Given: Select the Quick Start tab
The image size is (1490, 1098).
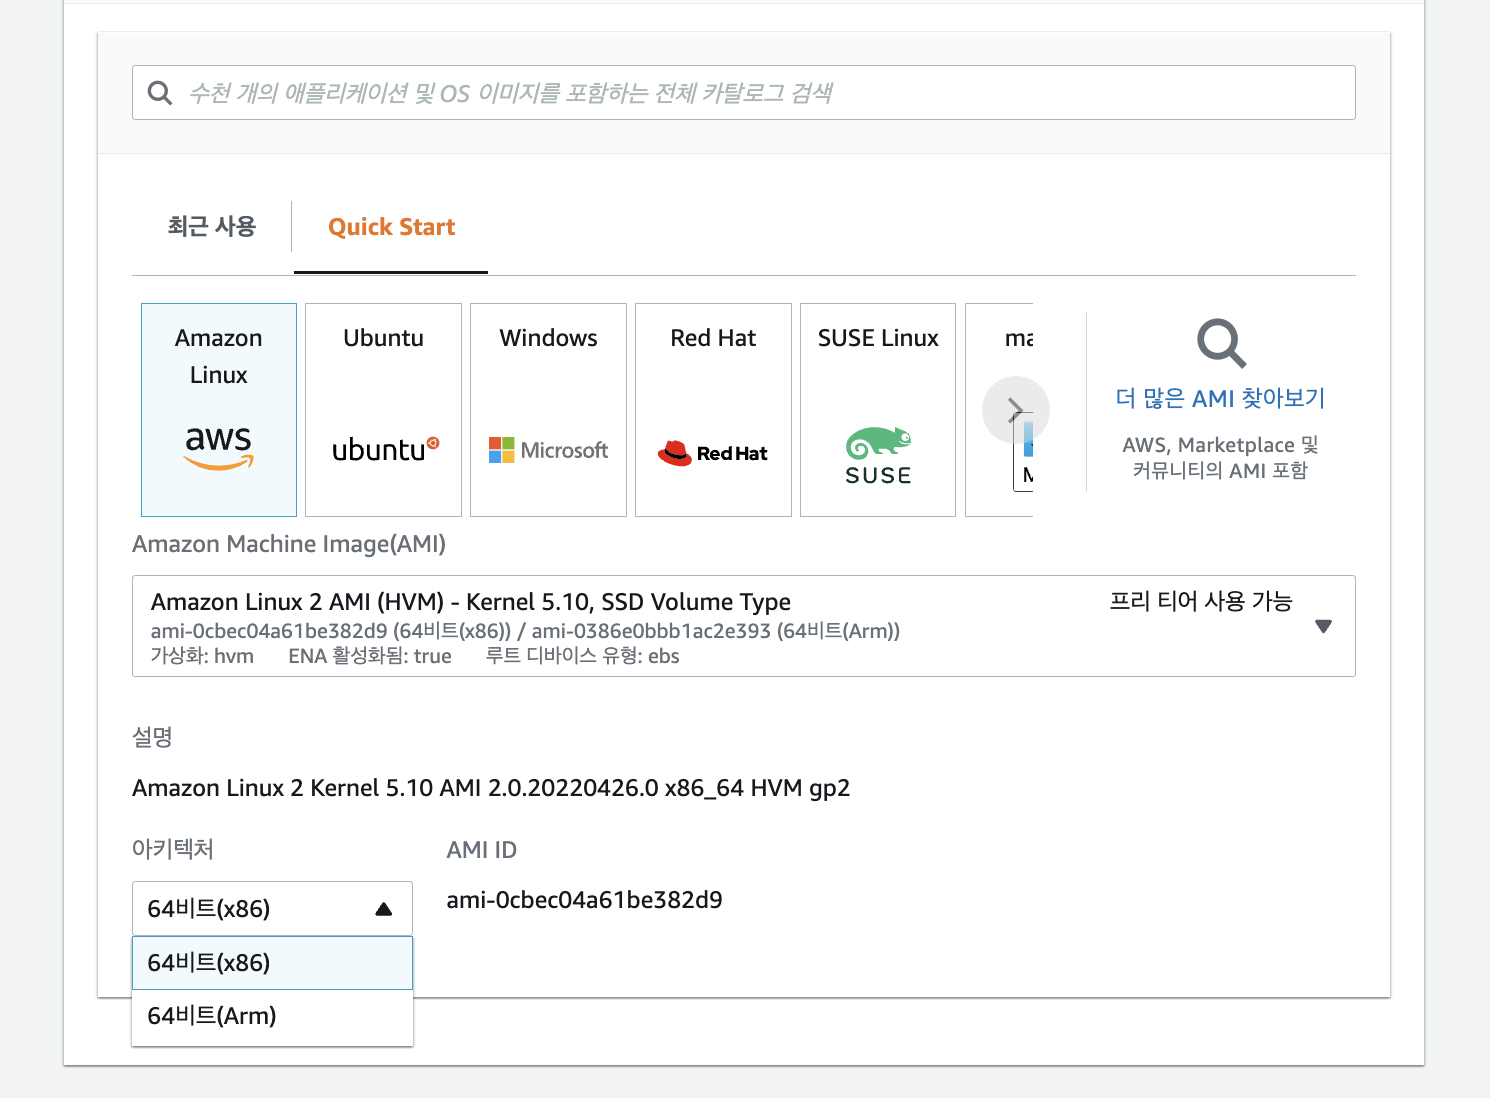Looking at the screenshot, I should (391, 227).
